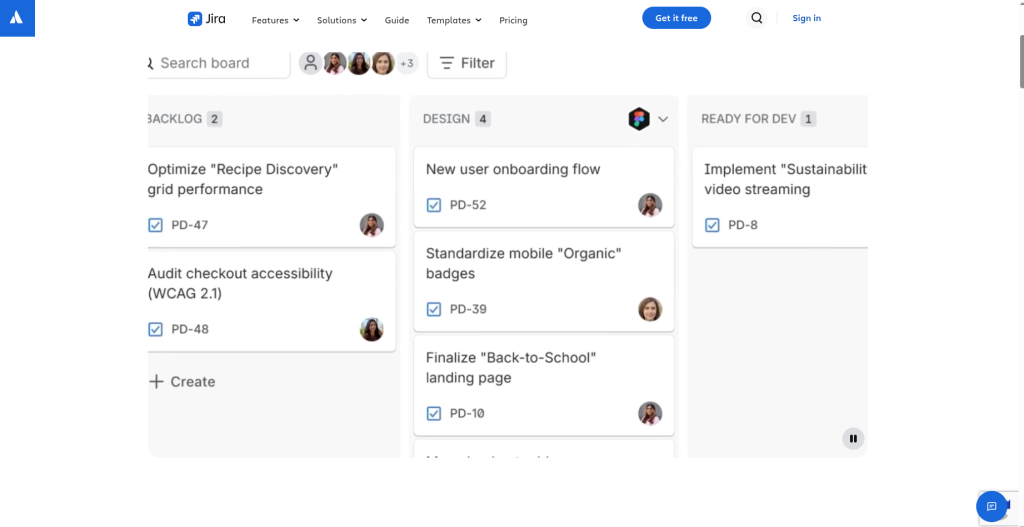Click the unassigned user avatar icon
This screenshot has height=527, width=1024.
pos(311,63)
